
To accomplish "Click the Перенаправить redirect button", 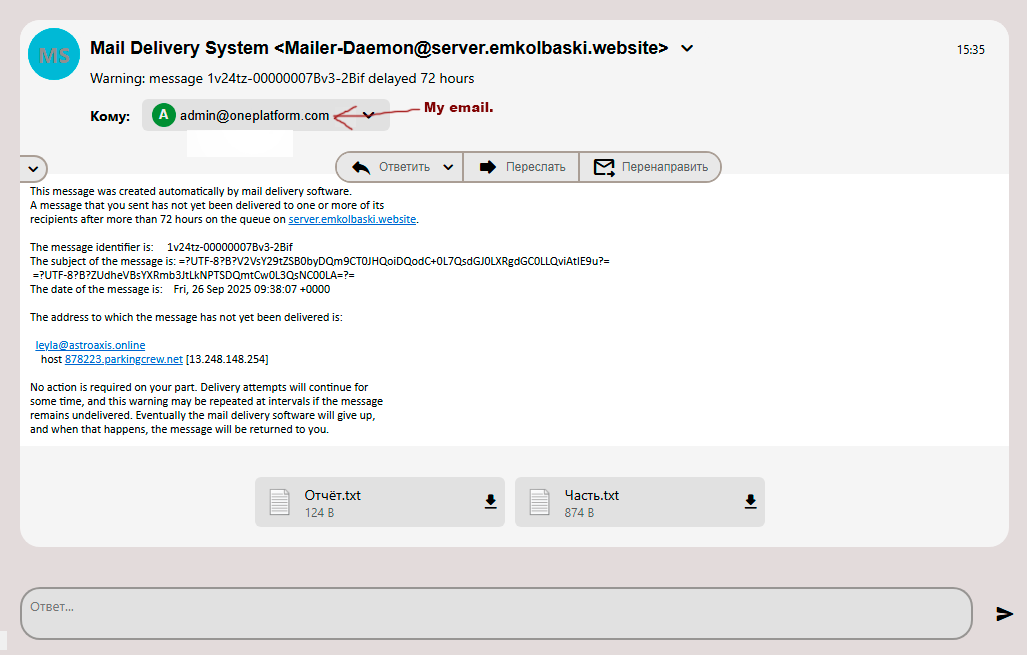I will (x=650, y=167).
